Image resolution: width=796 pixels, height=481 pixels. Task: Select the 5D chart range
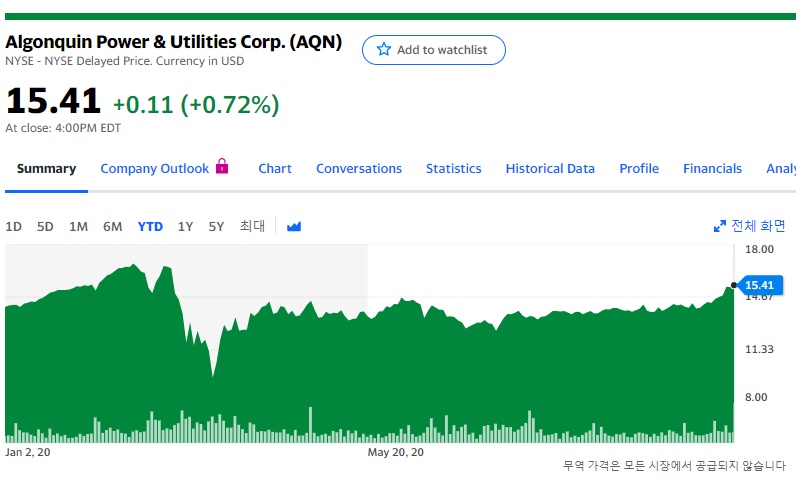[x=45, y=227]
